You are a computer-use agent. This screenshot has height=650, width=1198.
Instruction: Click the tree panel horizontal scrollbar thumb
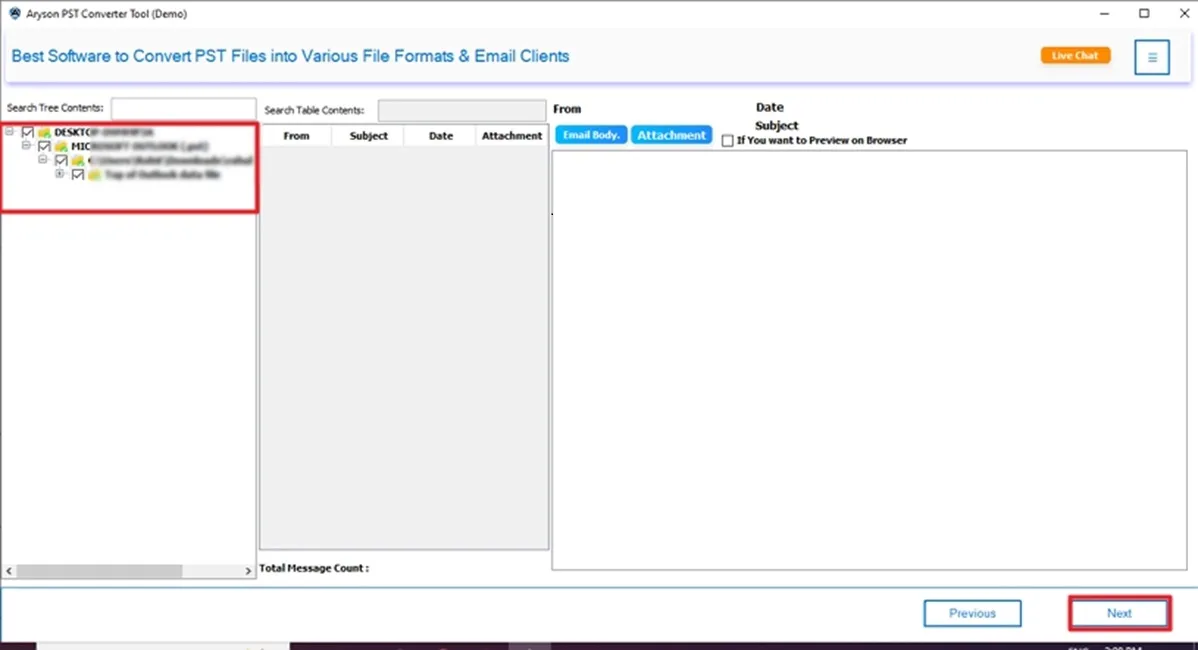[x=99, y=571]
